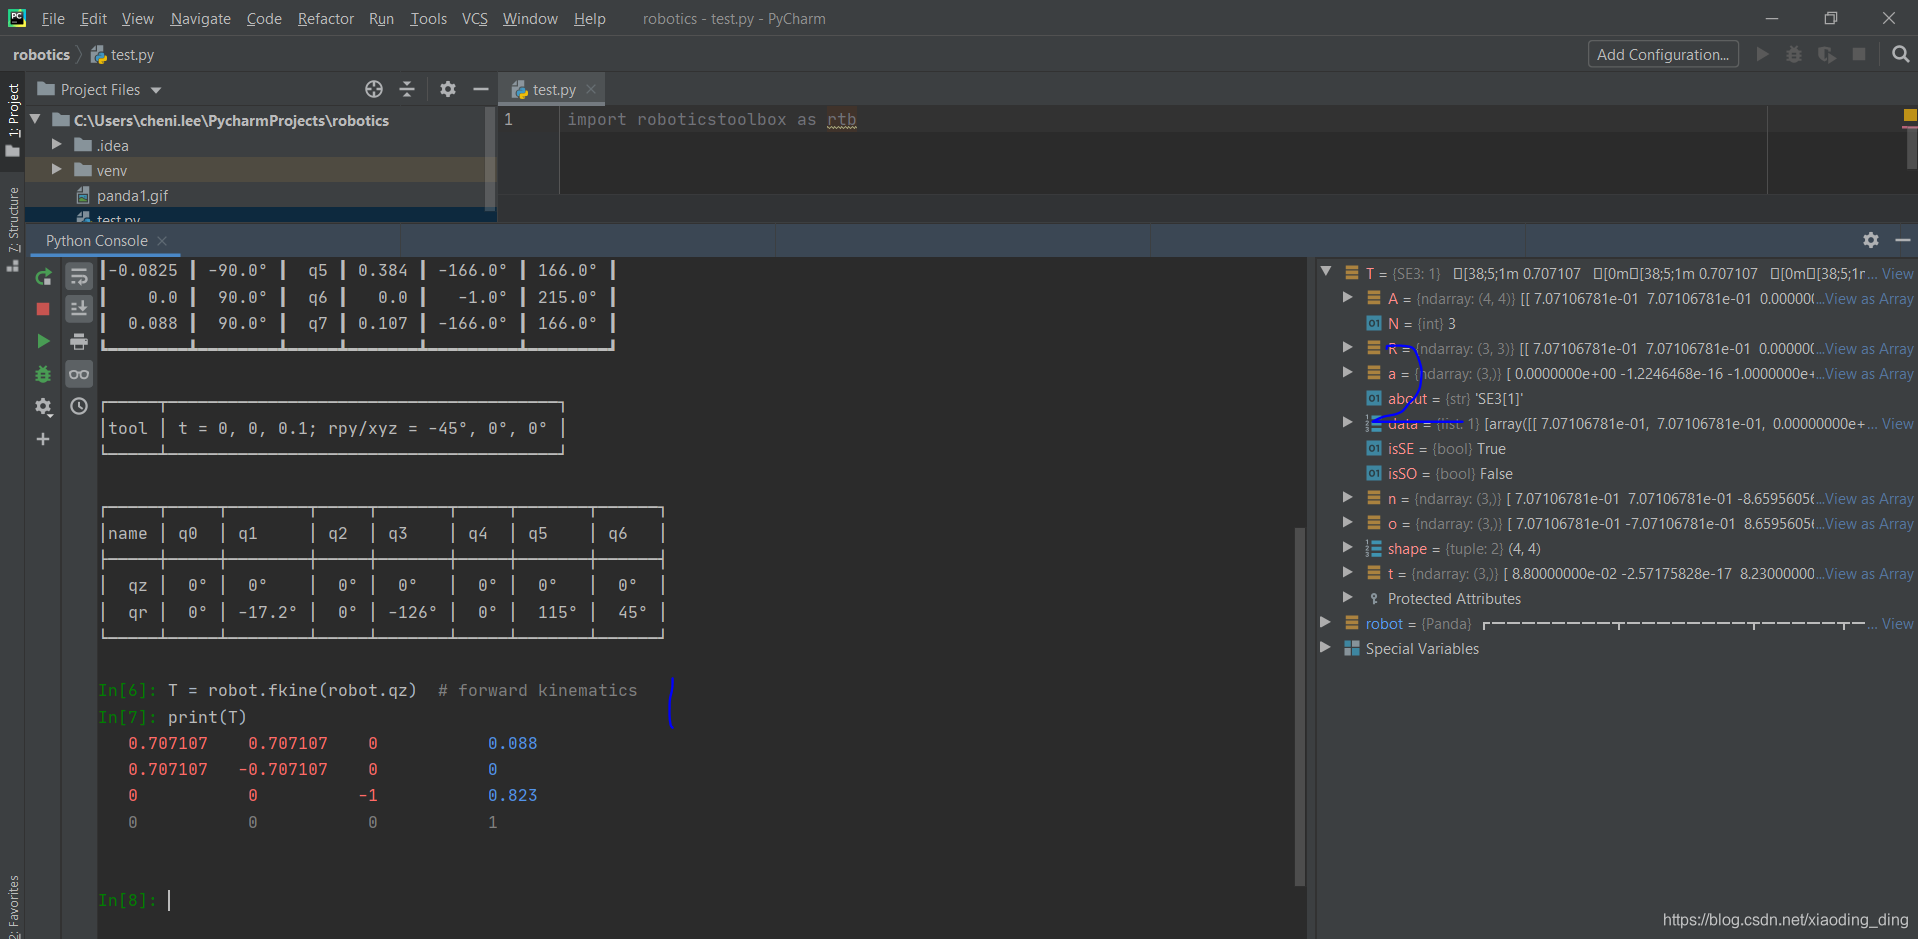
Task: Expand the robot Panda variable entry
Action: pos(1326,623)
